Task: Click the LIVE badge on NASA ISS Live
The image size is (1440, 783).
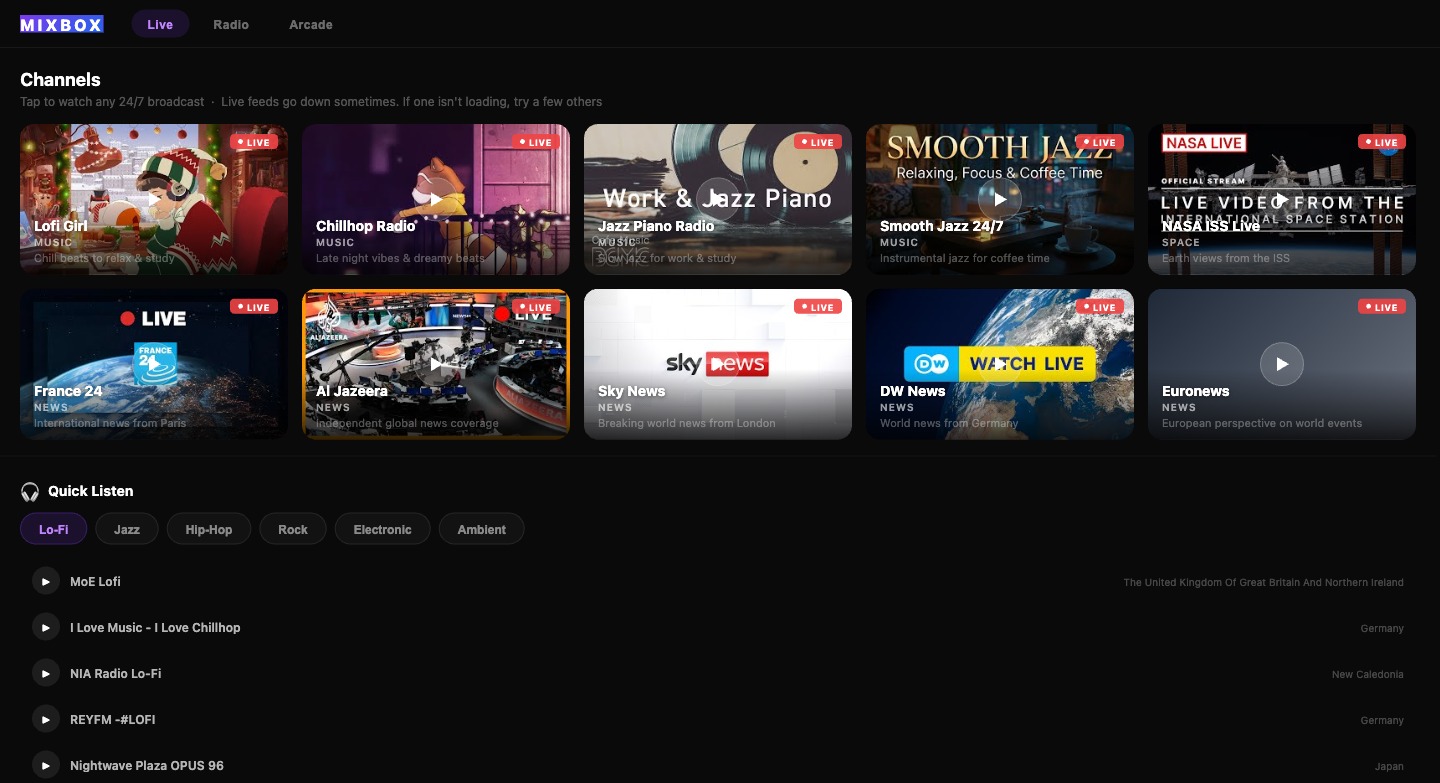Action: click(1381, 142)
